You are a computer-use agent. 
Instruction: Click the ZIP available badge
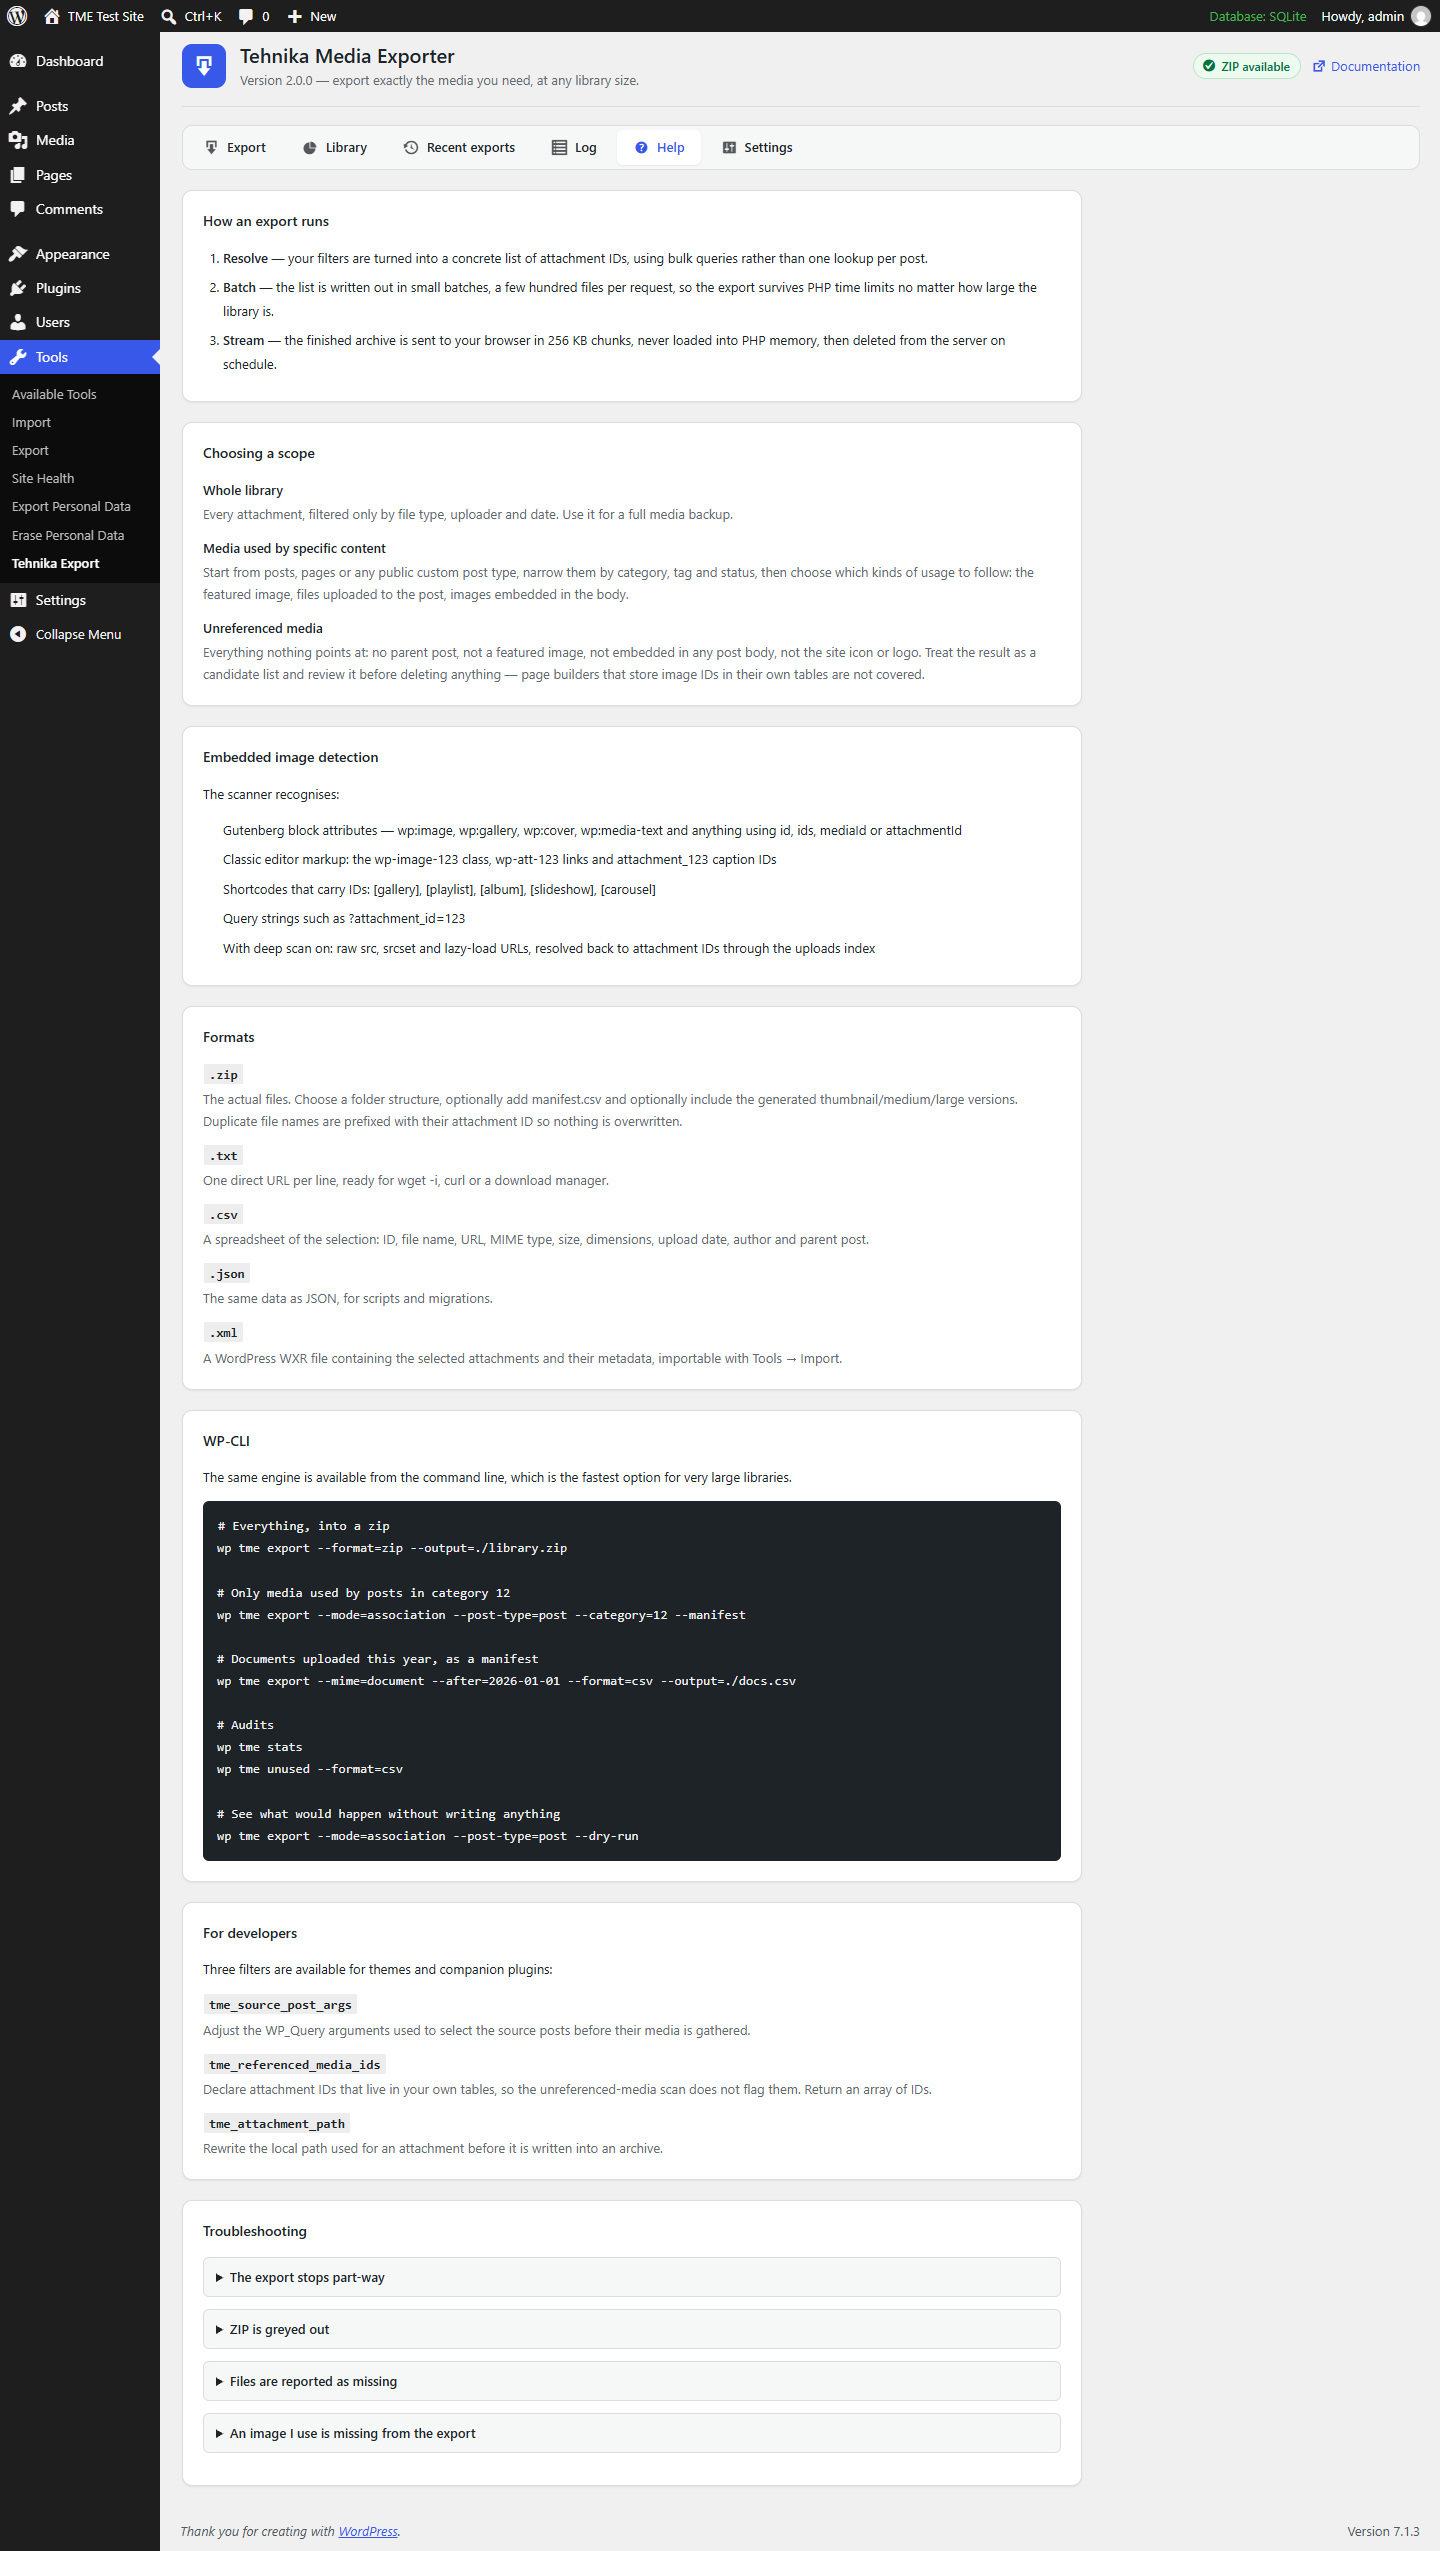click(x=1247, y=66)
